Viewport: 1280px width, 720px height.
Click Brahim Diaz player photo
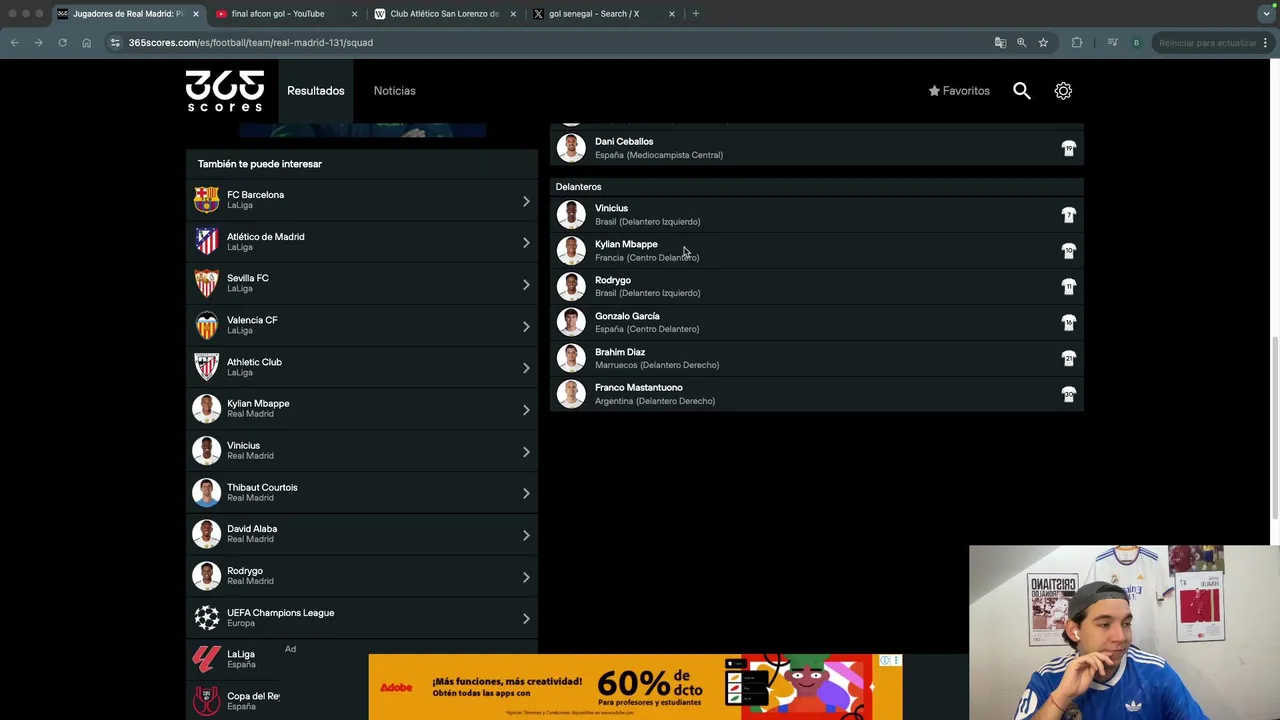pos(571,358)
